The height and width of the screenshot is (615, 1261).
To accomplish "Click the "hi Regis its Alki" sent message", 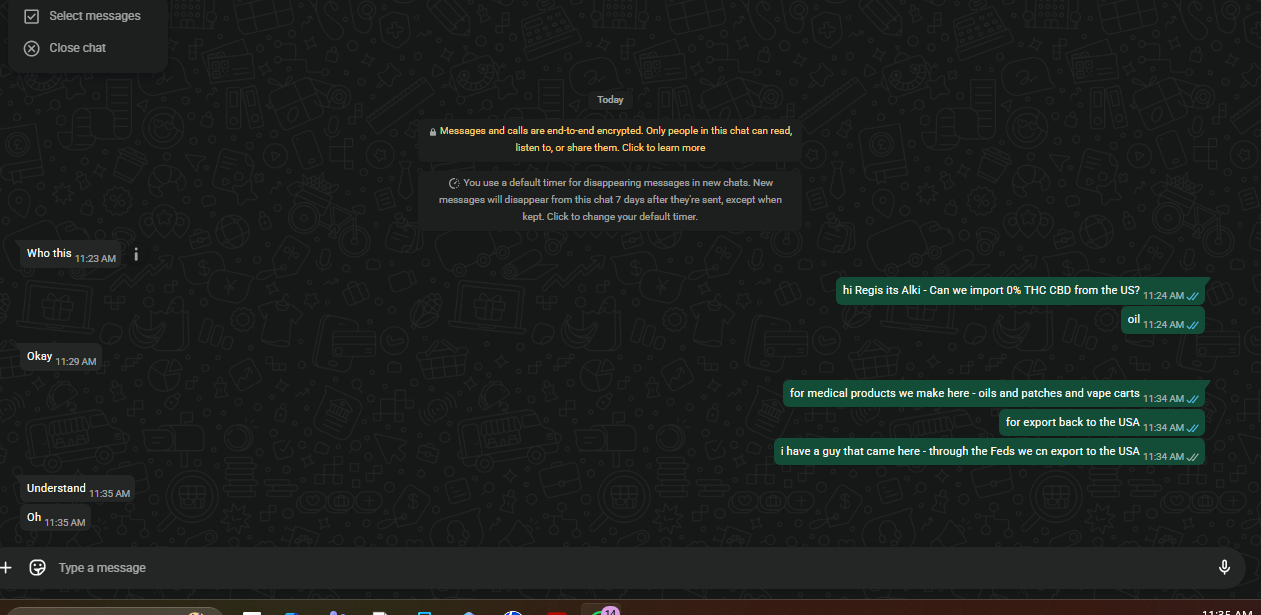I will 990,291.
